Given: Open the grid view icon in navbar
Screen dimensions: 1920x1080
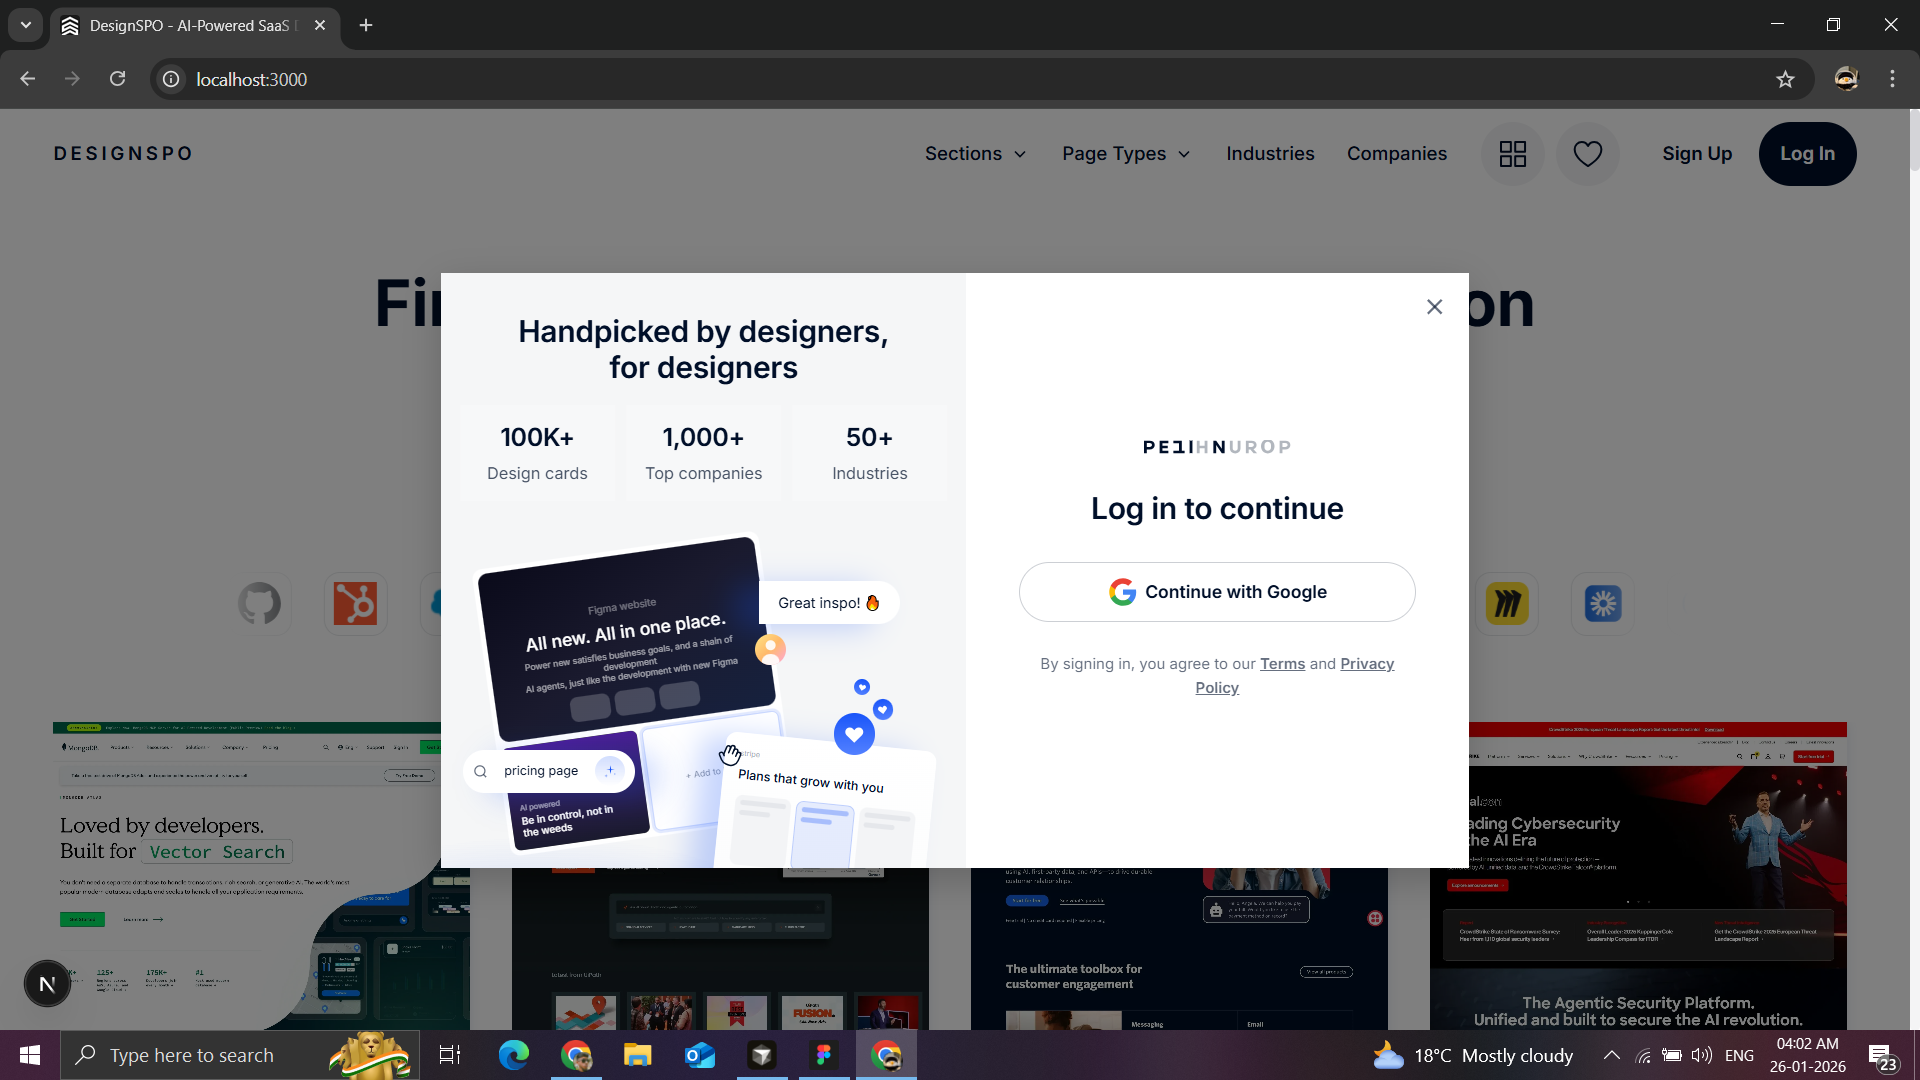Looking at the screenshot, I should click(x=1512, y=154).
